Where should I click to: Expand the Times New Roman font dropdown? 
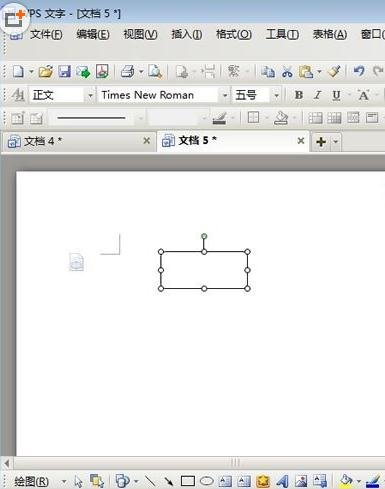click(x=225, y=96)
